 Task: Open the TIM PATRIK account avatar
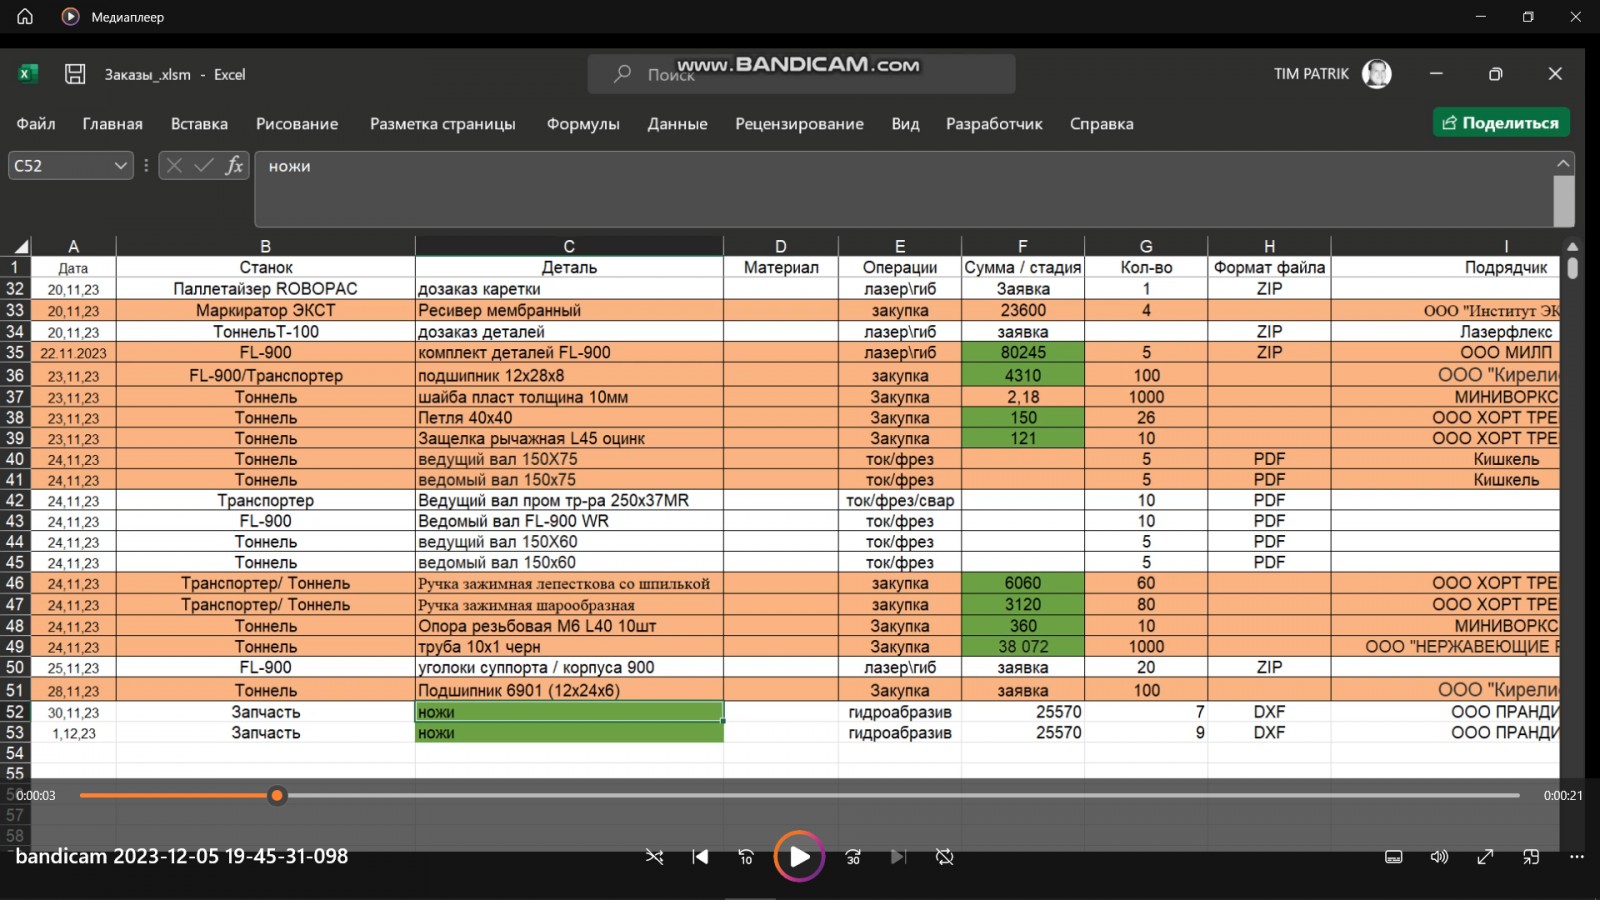point(1377,74)
